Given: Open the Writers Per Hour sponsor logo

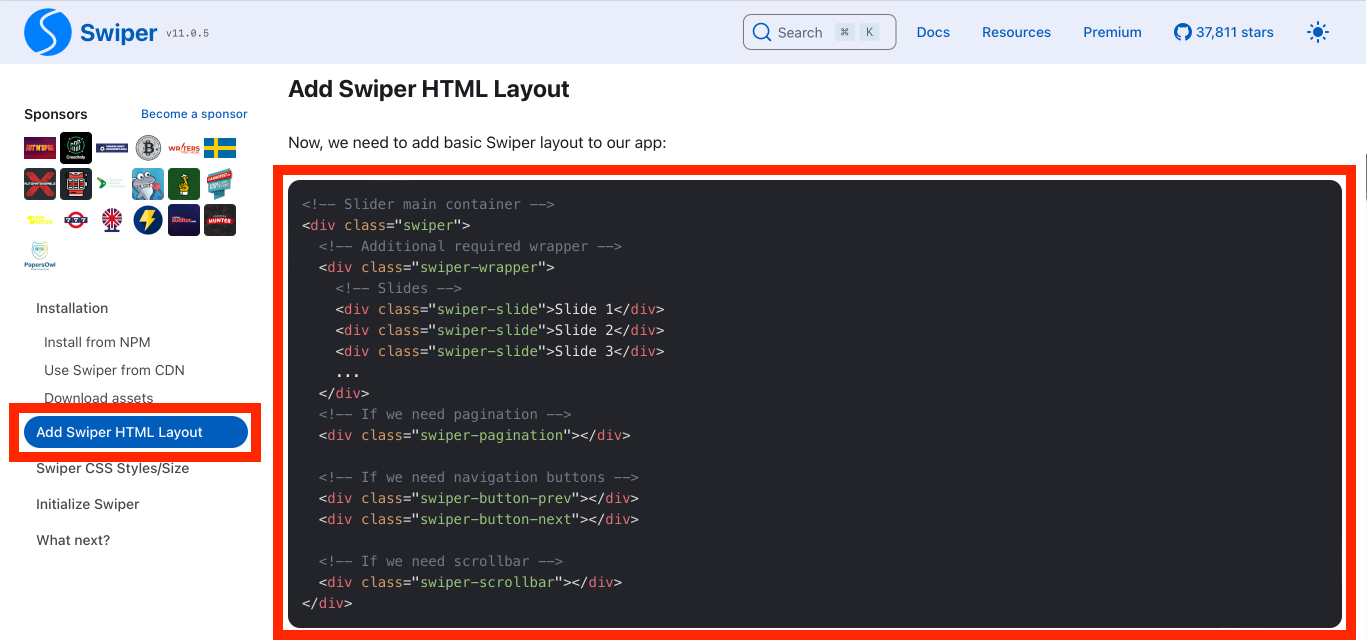Looking at the screenshot, I should (x=184, y=148).
